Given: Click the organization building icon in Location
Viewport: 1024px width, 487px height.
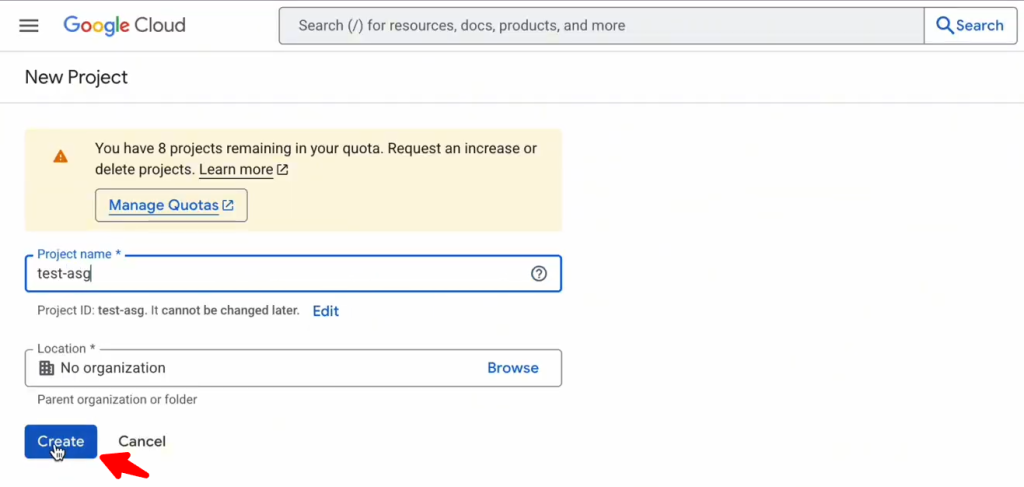Looking at the screenshot, I should pos(46,368).
